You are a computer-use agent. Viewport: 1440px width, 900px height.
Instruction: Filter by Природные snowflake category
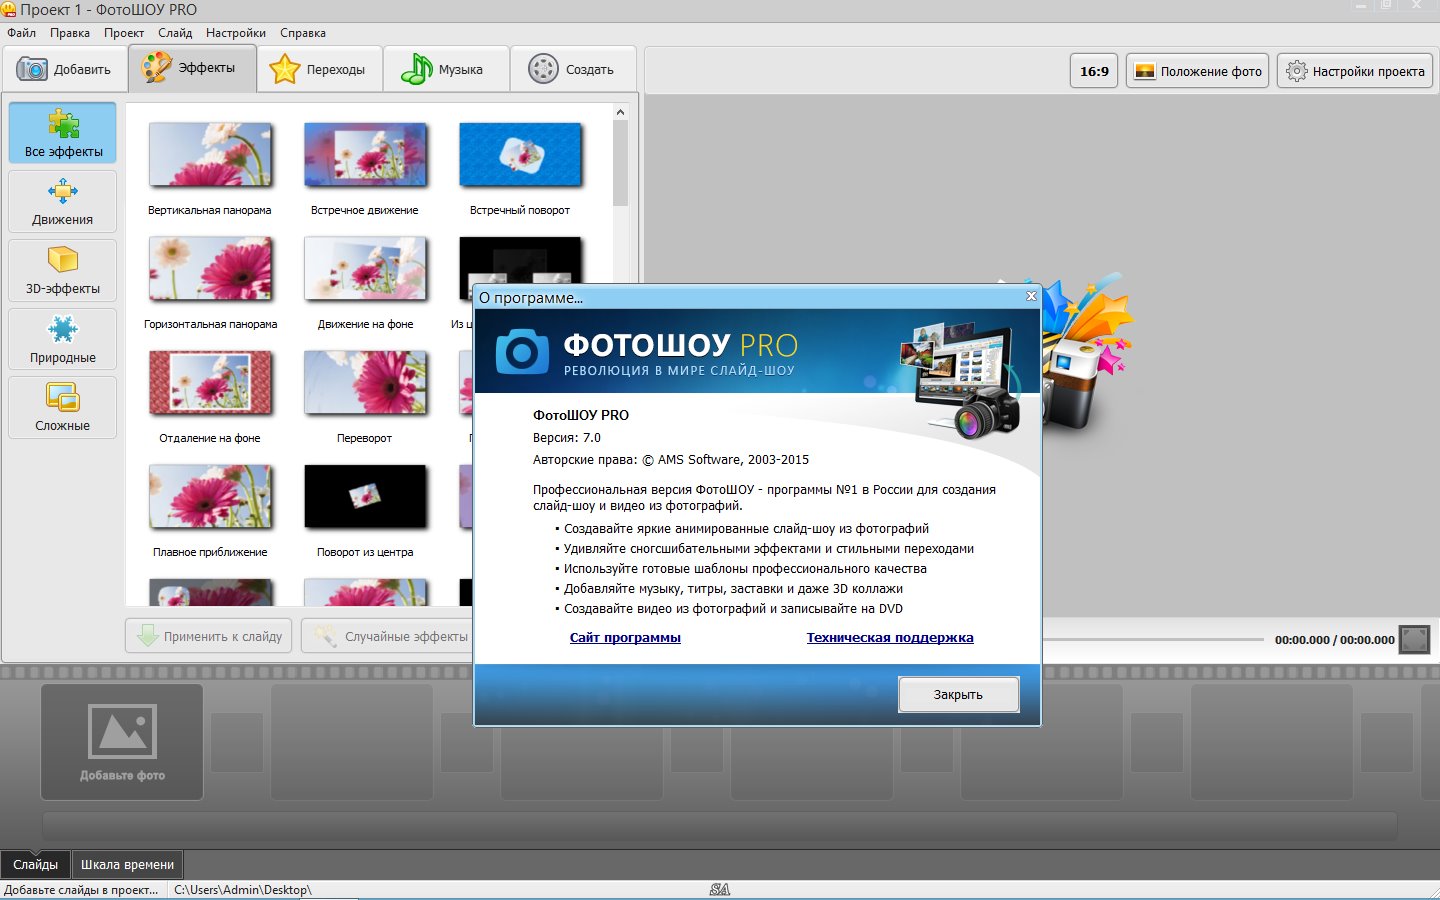coord(63,340)
